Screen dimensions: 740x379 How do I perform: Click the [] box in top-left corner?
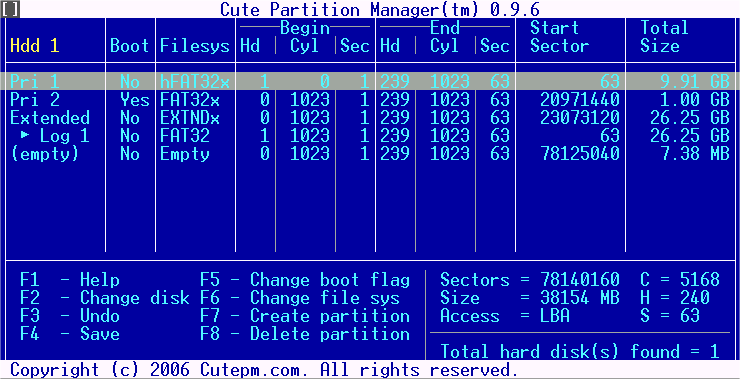(x=10, y=9)
